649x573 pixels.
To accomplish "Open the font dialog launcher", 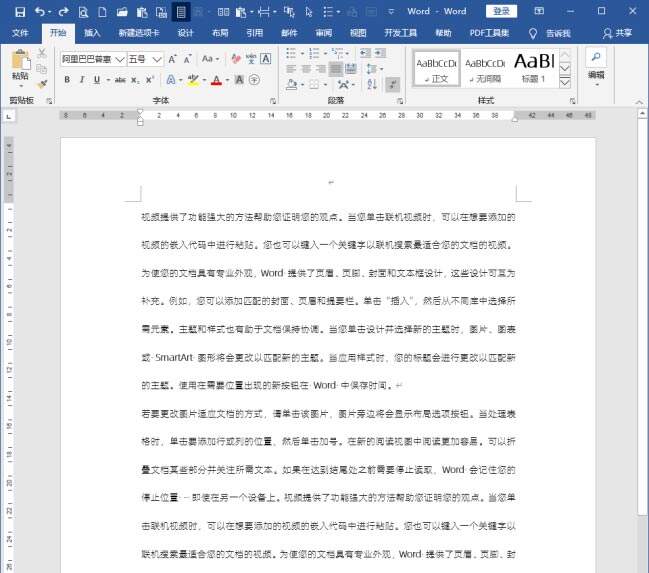I will tap(273, 101).
